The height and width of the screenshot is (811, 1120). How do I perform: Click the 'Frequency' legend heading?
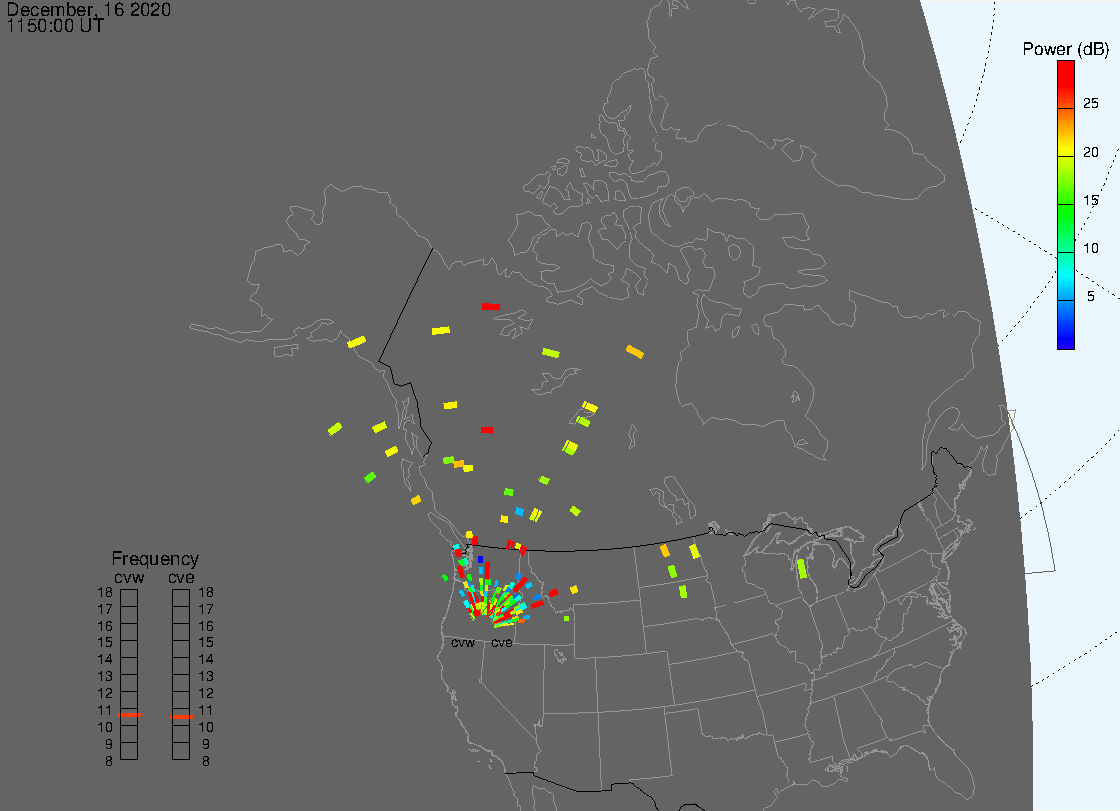tap(155, 559)
